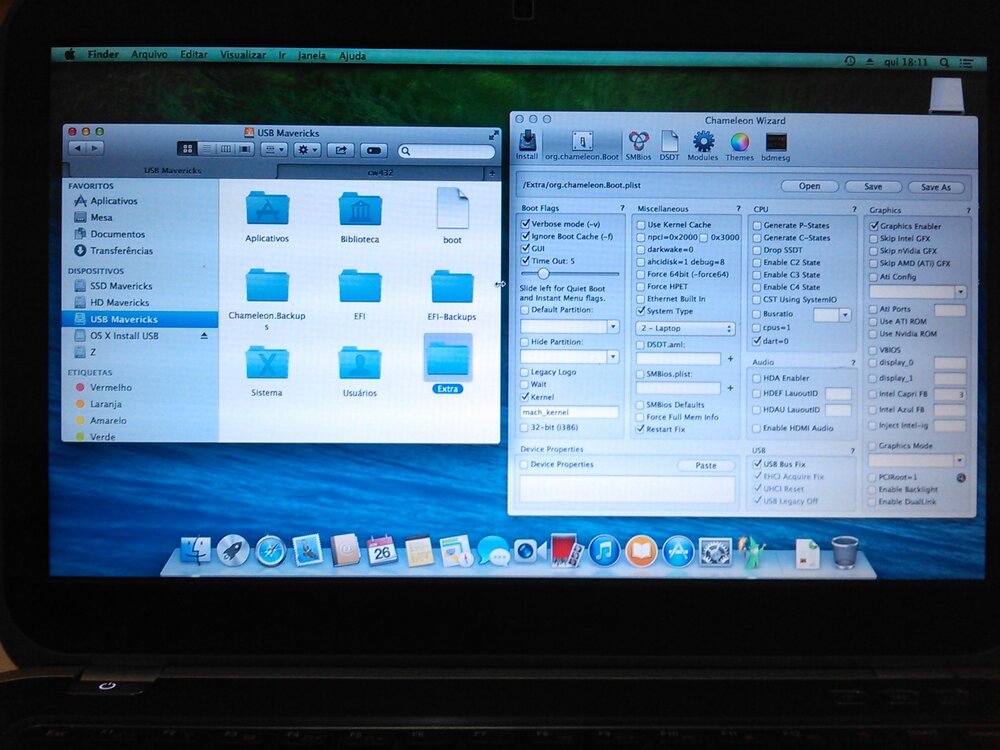Click the DSDT toolbar icon
The image size is (1000, 750).
tap(669, 144)
